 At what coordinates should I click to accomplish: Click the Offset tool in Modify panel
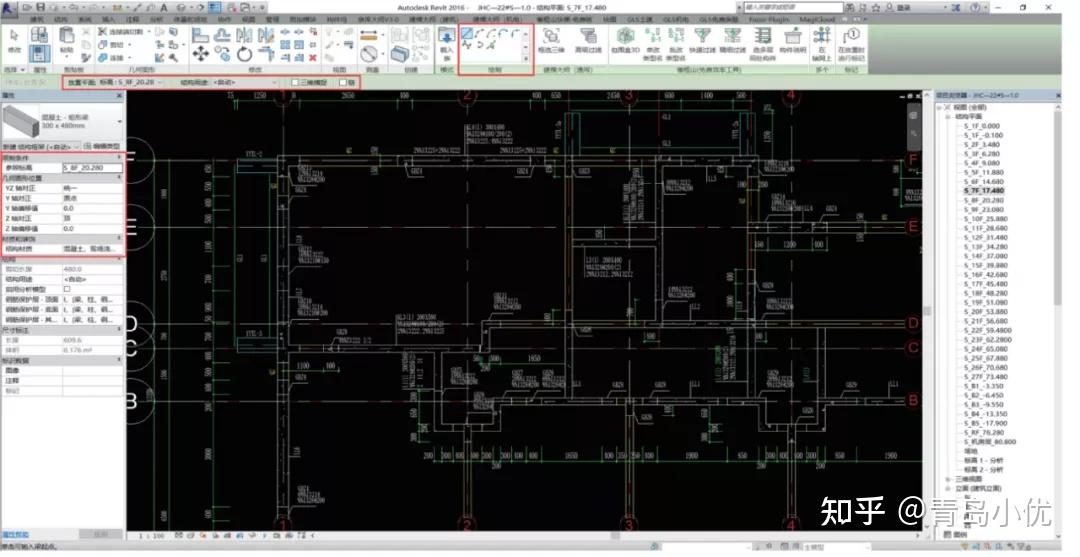222,34
